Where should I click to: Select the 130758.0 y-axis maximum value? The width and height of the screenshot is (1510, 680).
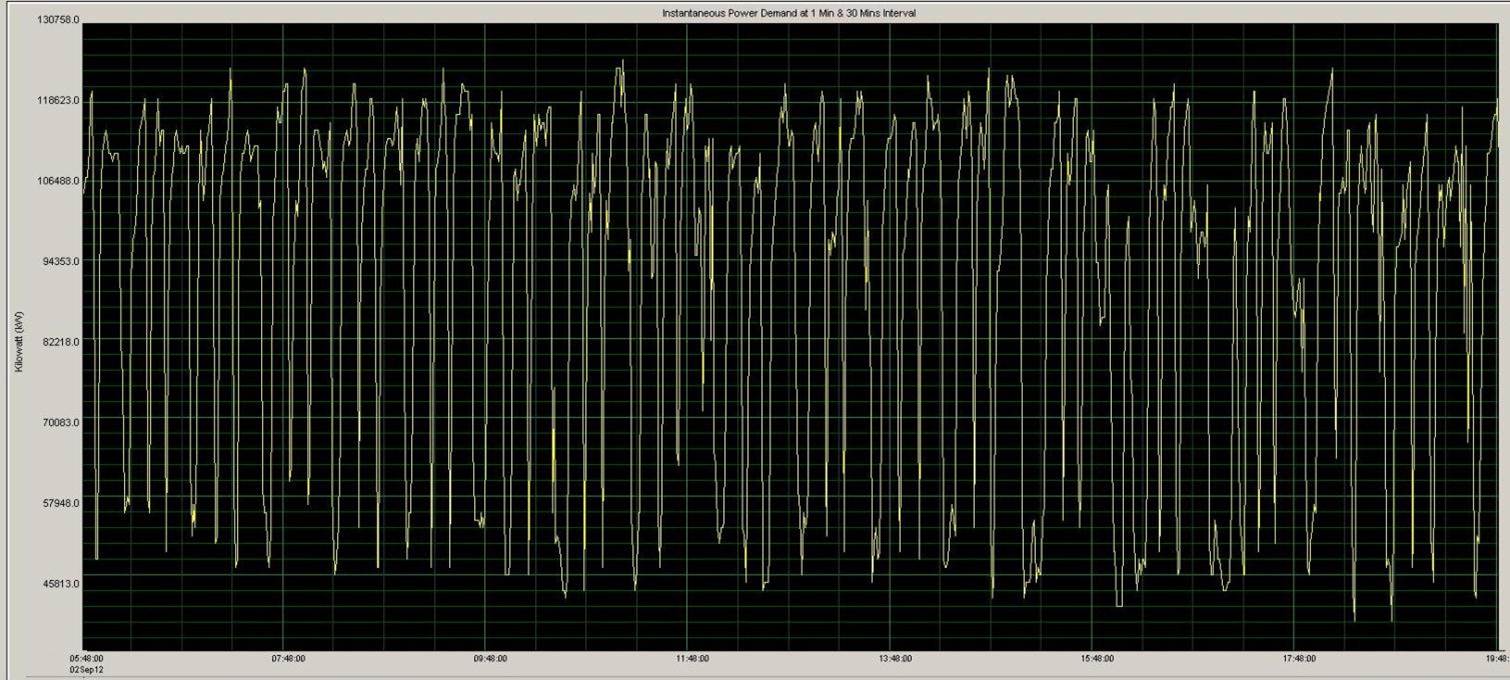(x=58, y=20)
